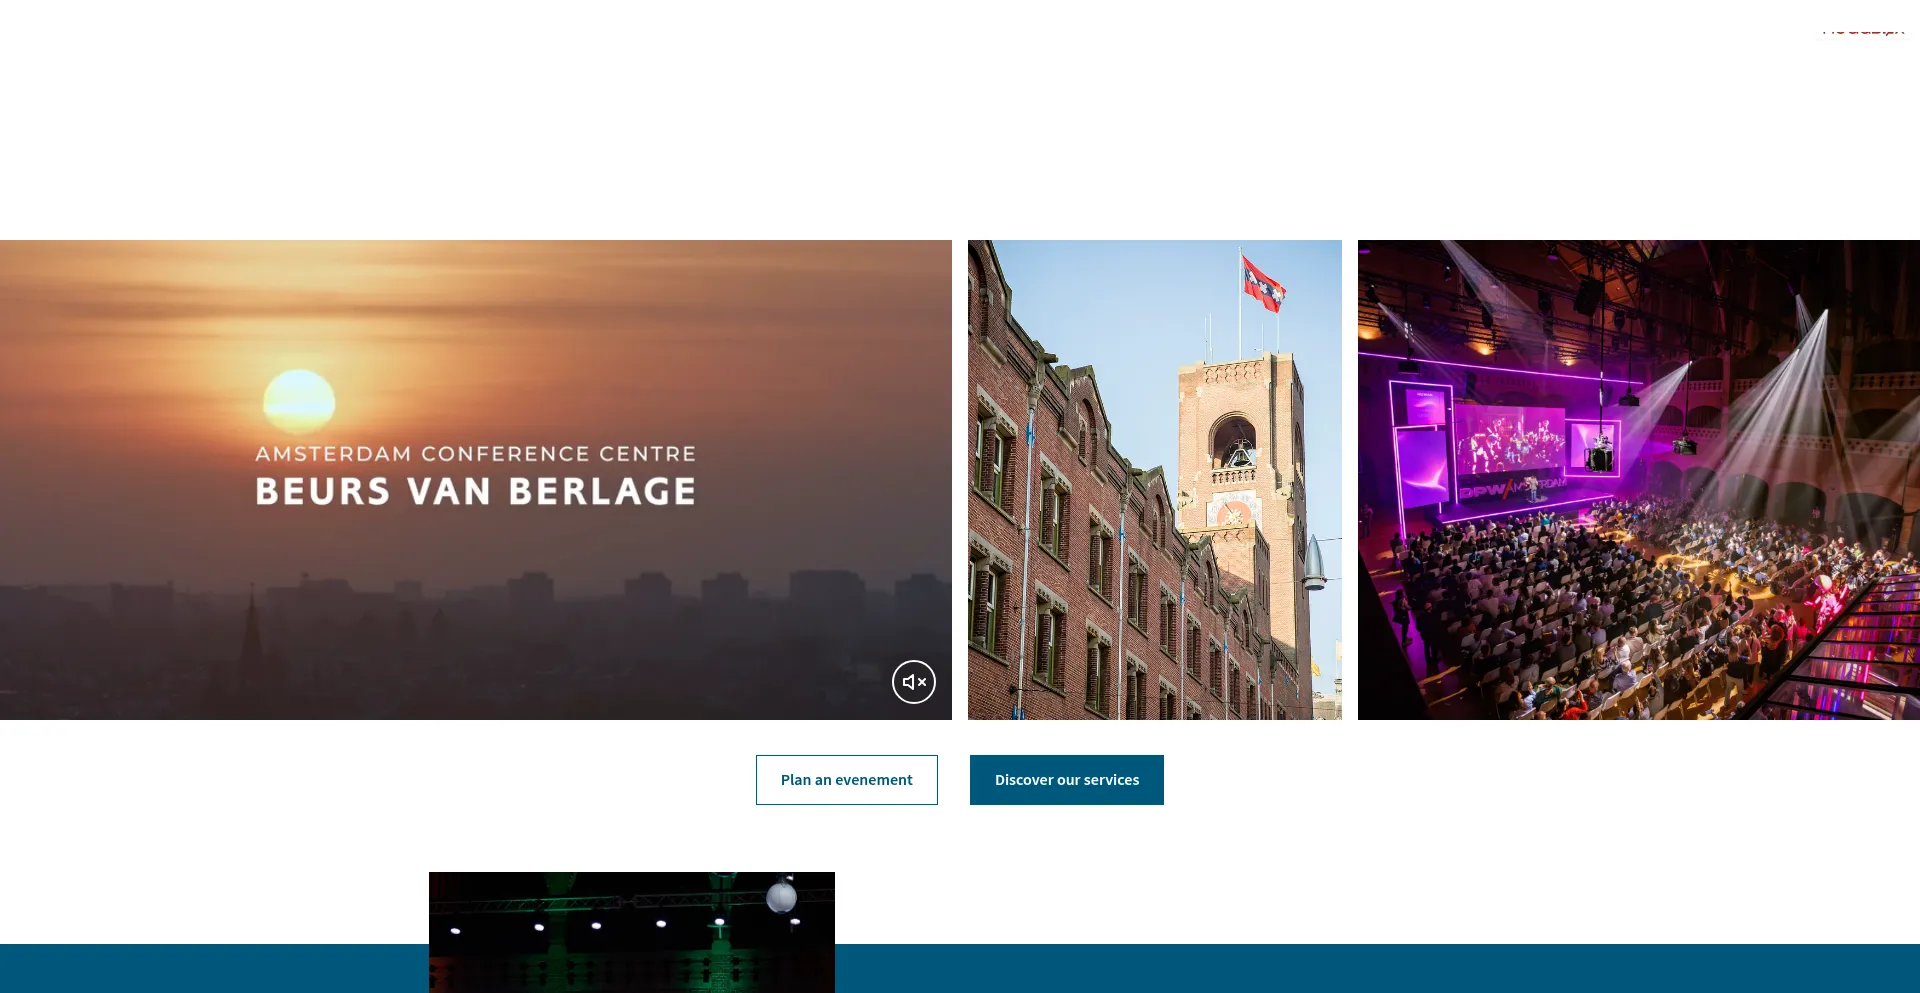Click the Plan an evenement button
Screen dimensions: 1920x993
846,780
